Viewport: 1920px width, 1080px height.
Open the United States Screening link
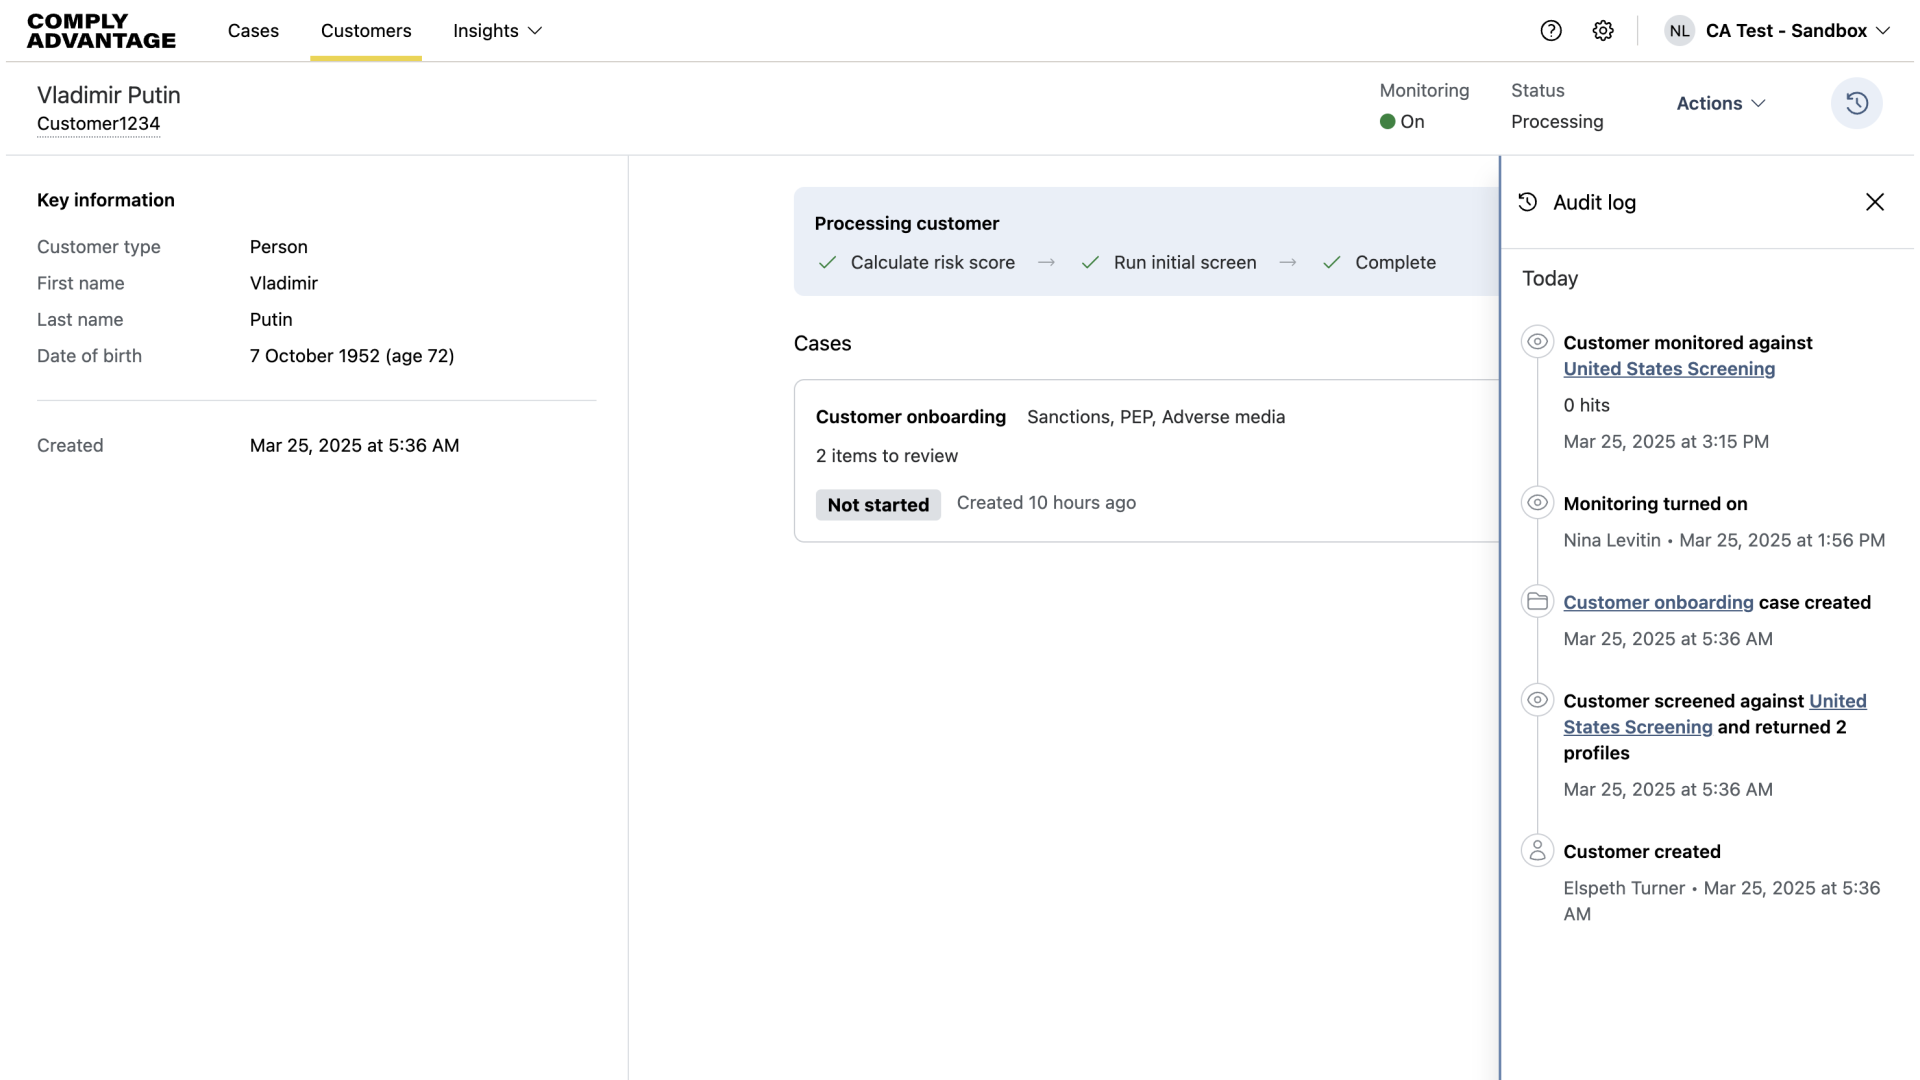(x=1670, y=368)
